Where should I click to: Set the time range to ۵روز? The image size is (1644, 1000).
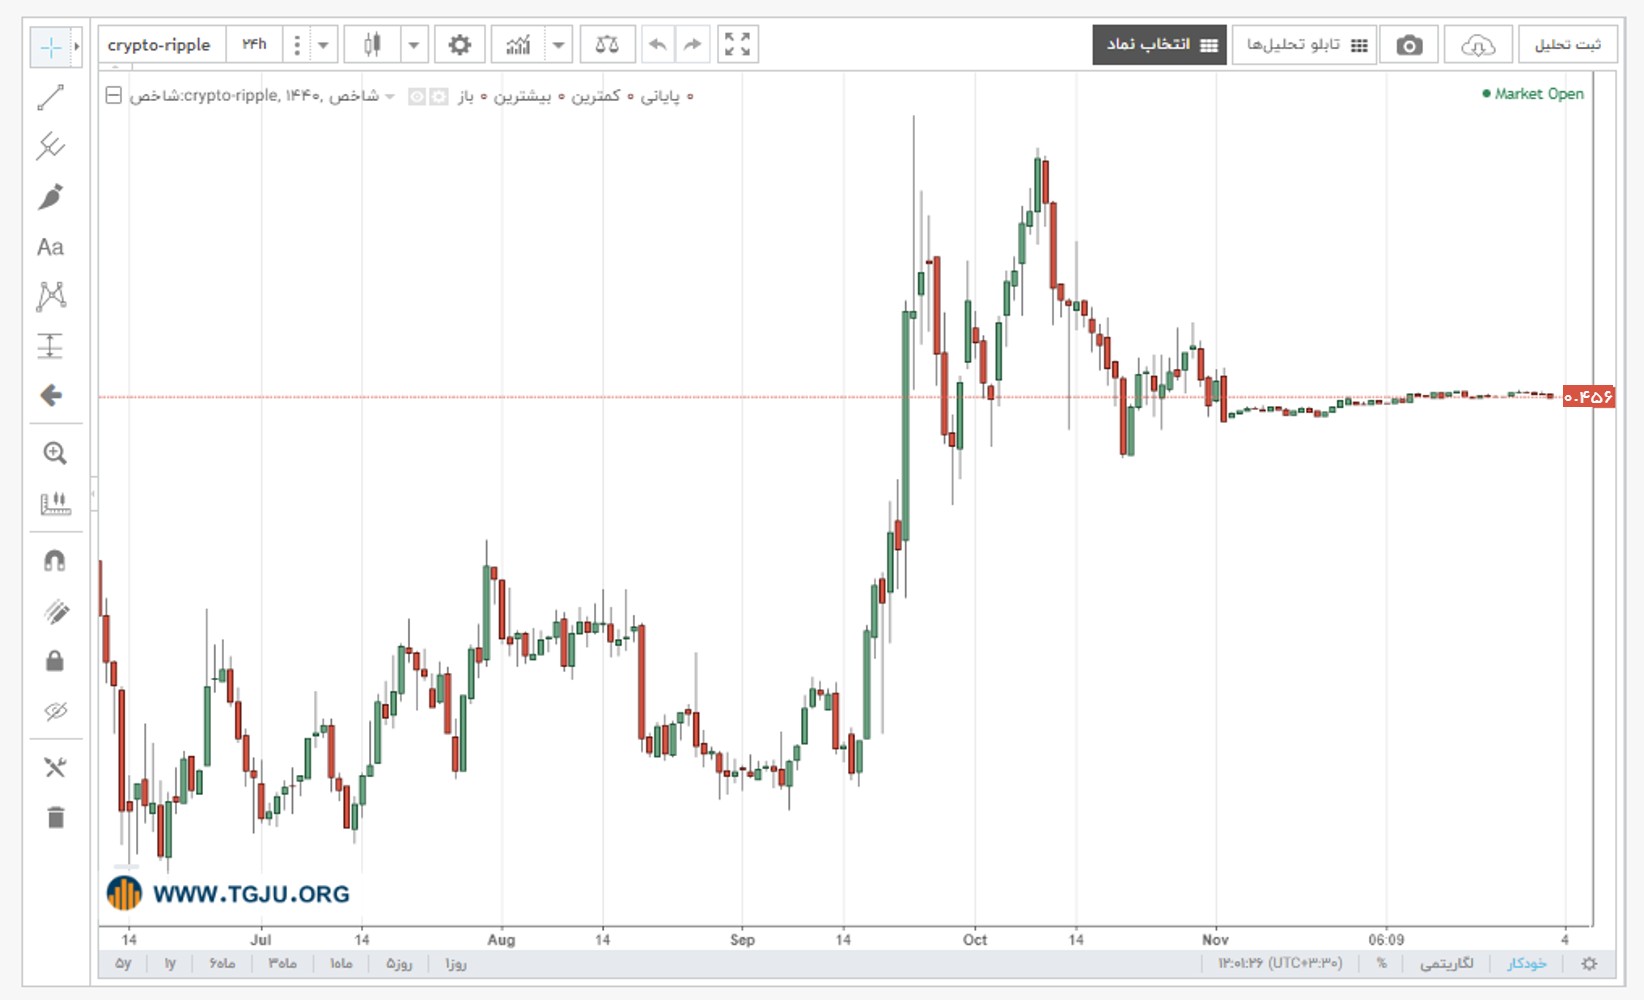pyautogui.click(x=399, y=963)
